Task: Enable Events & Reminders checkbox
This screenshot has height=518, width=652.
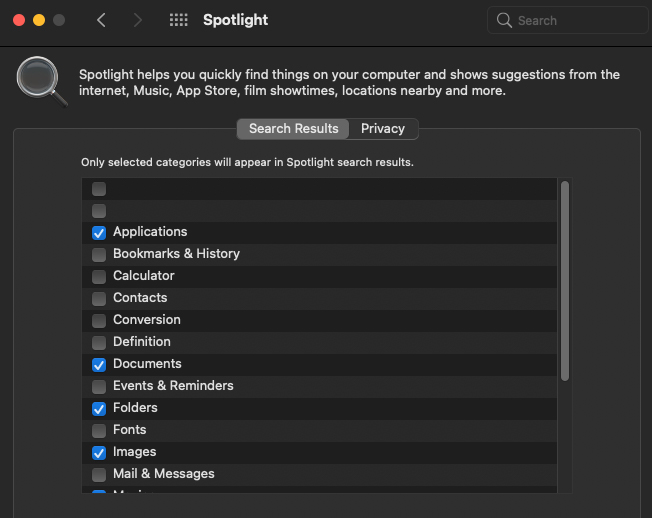Action: [99, 386]
